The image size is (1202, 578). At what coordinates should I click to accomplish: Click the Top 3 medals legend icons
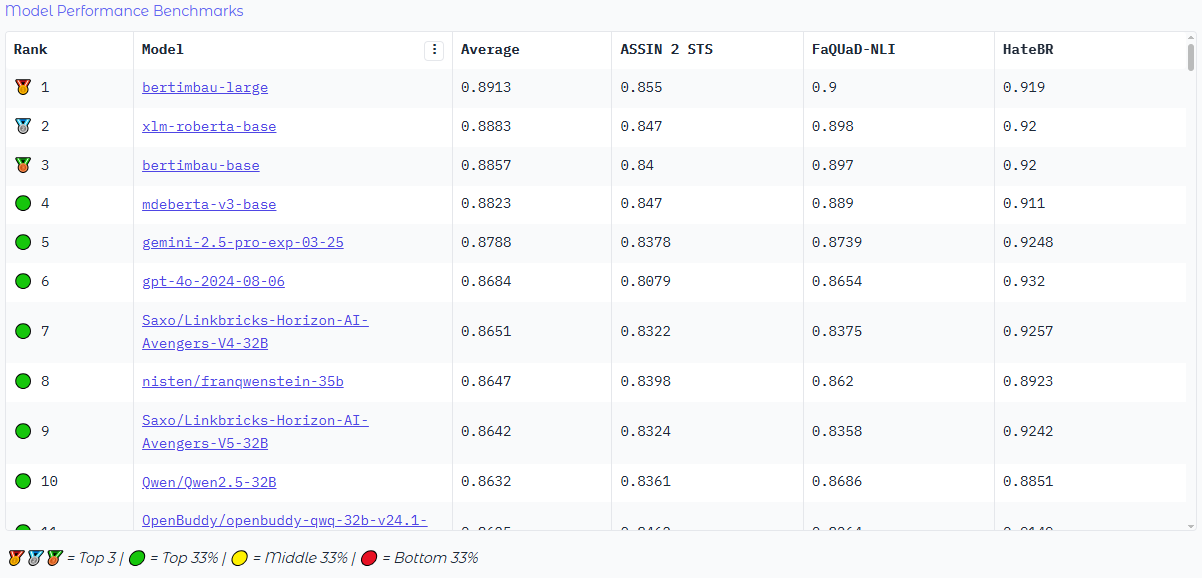(35, 558)
